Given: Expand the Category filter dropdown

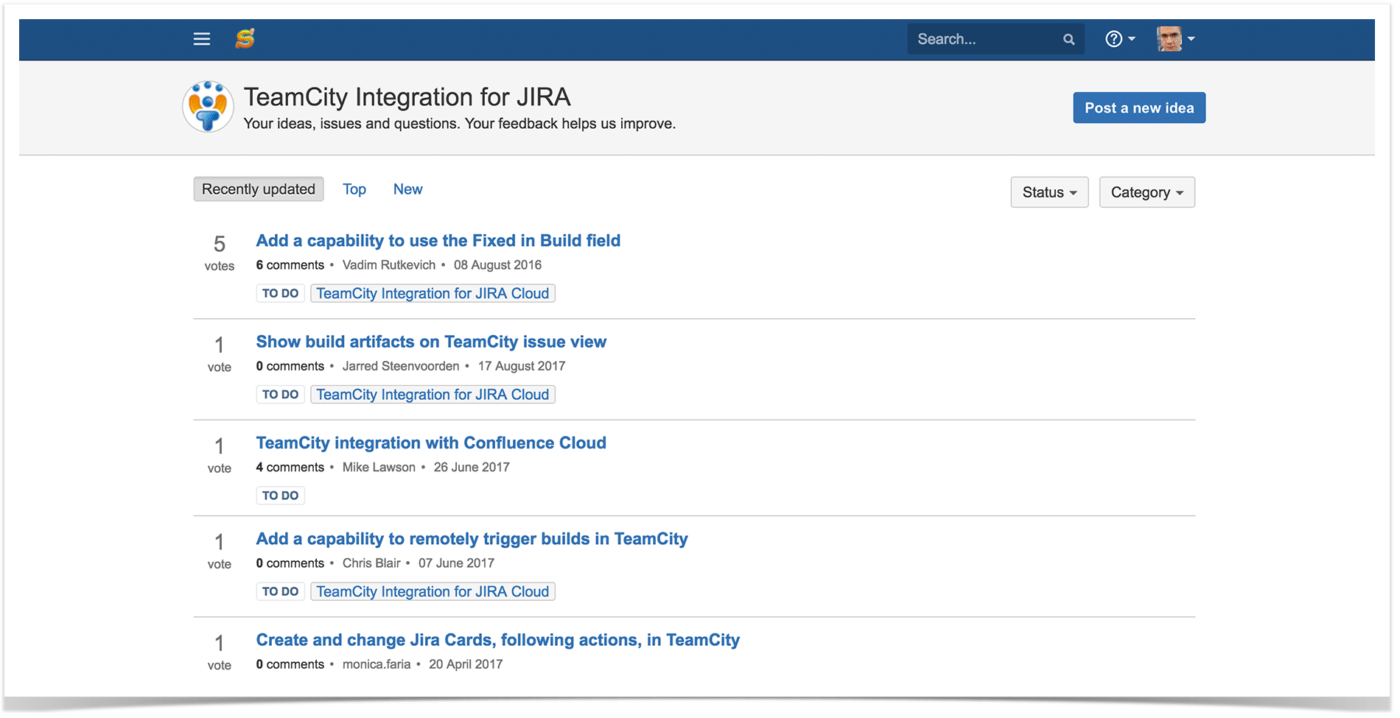Looking at the screenshot, I should click(1146, 192).
